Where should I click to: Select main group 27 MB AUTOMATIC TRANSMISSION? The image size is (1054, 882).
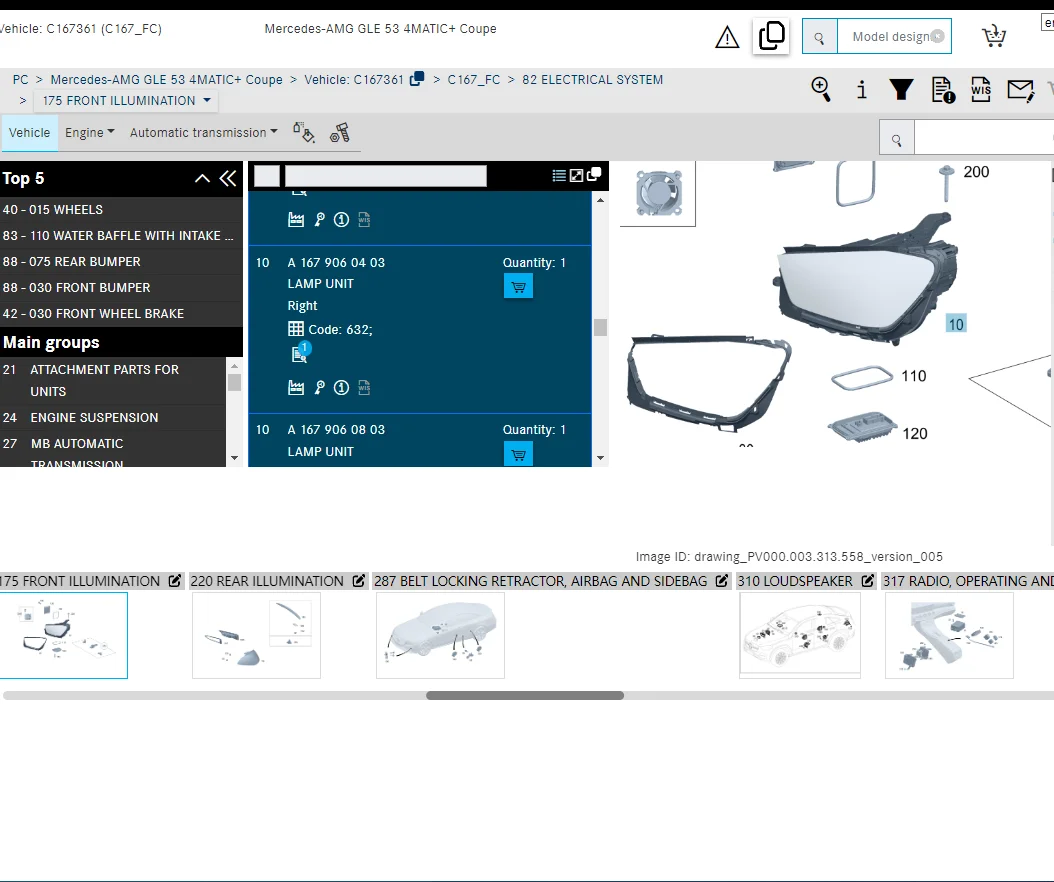113,450
